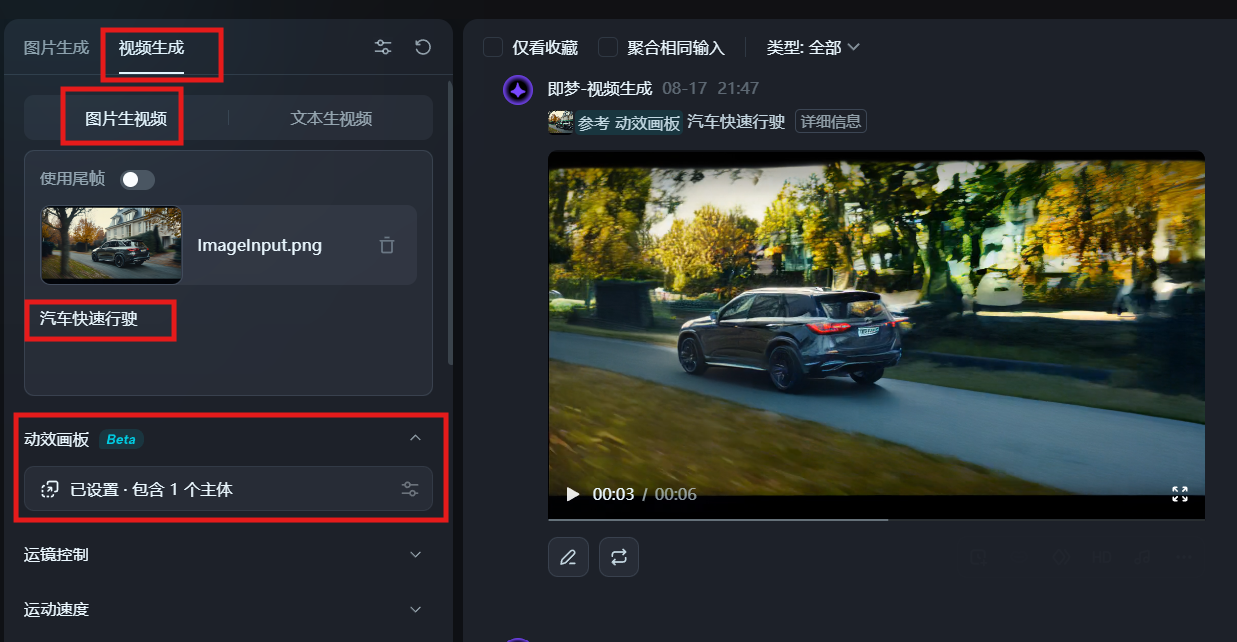This screenshot has width=1237, height=642.
Task: Click the left panel scrollbar
Action: [x=450, y=222]
